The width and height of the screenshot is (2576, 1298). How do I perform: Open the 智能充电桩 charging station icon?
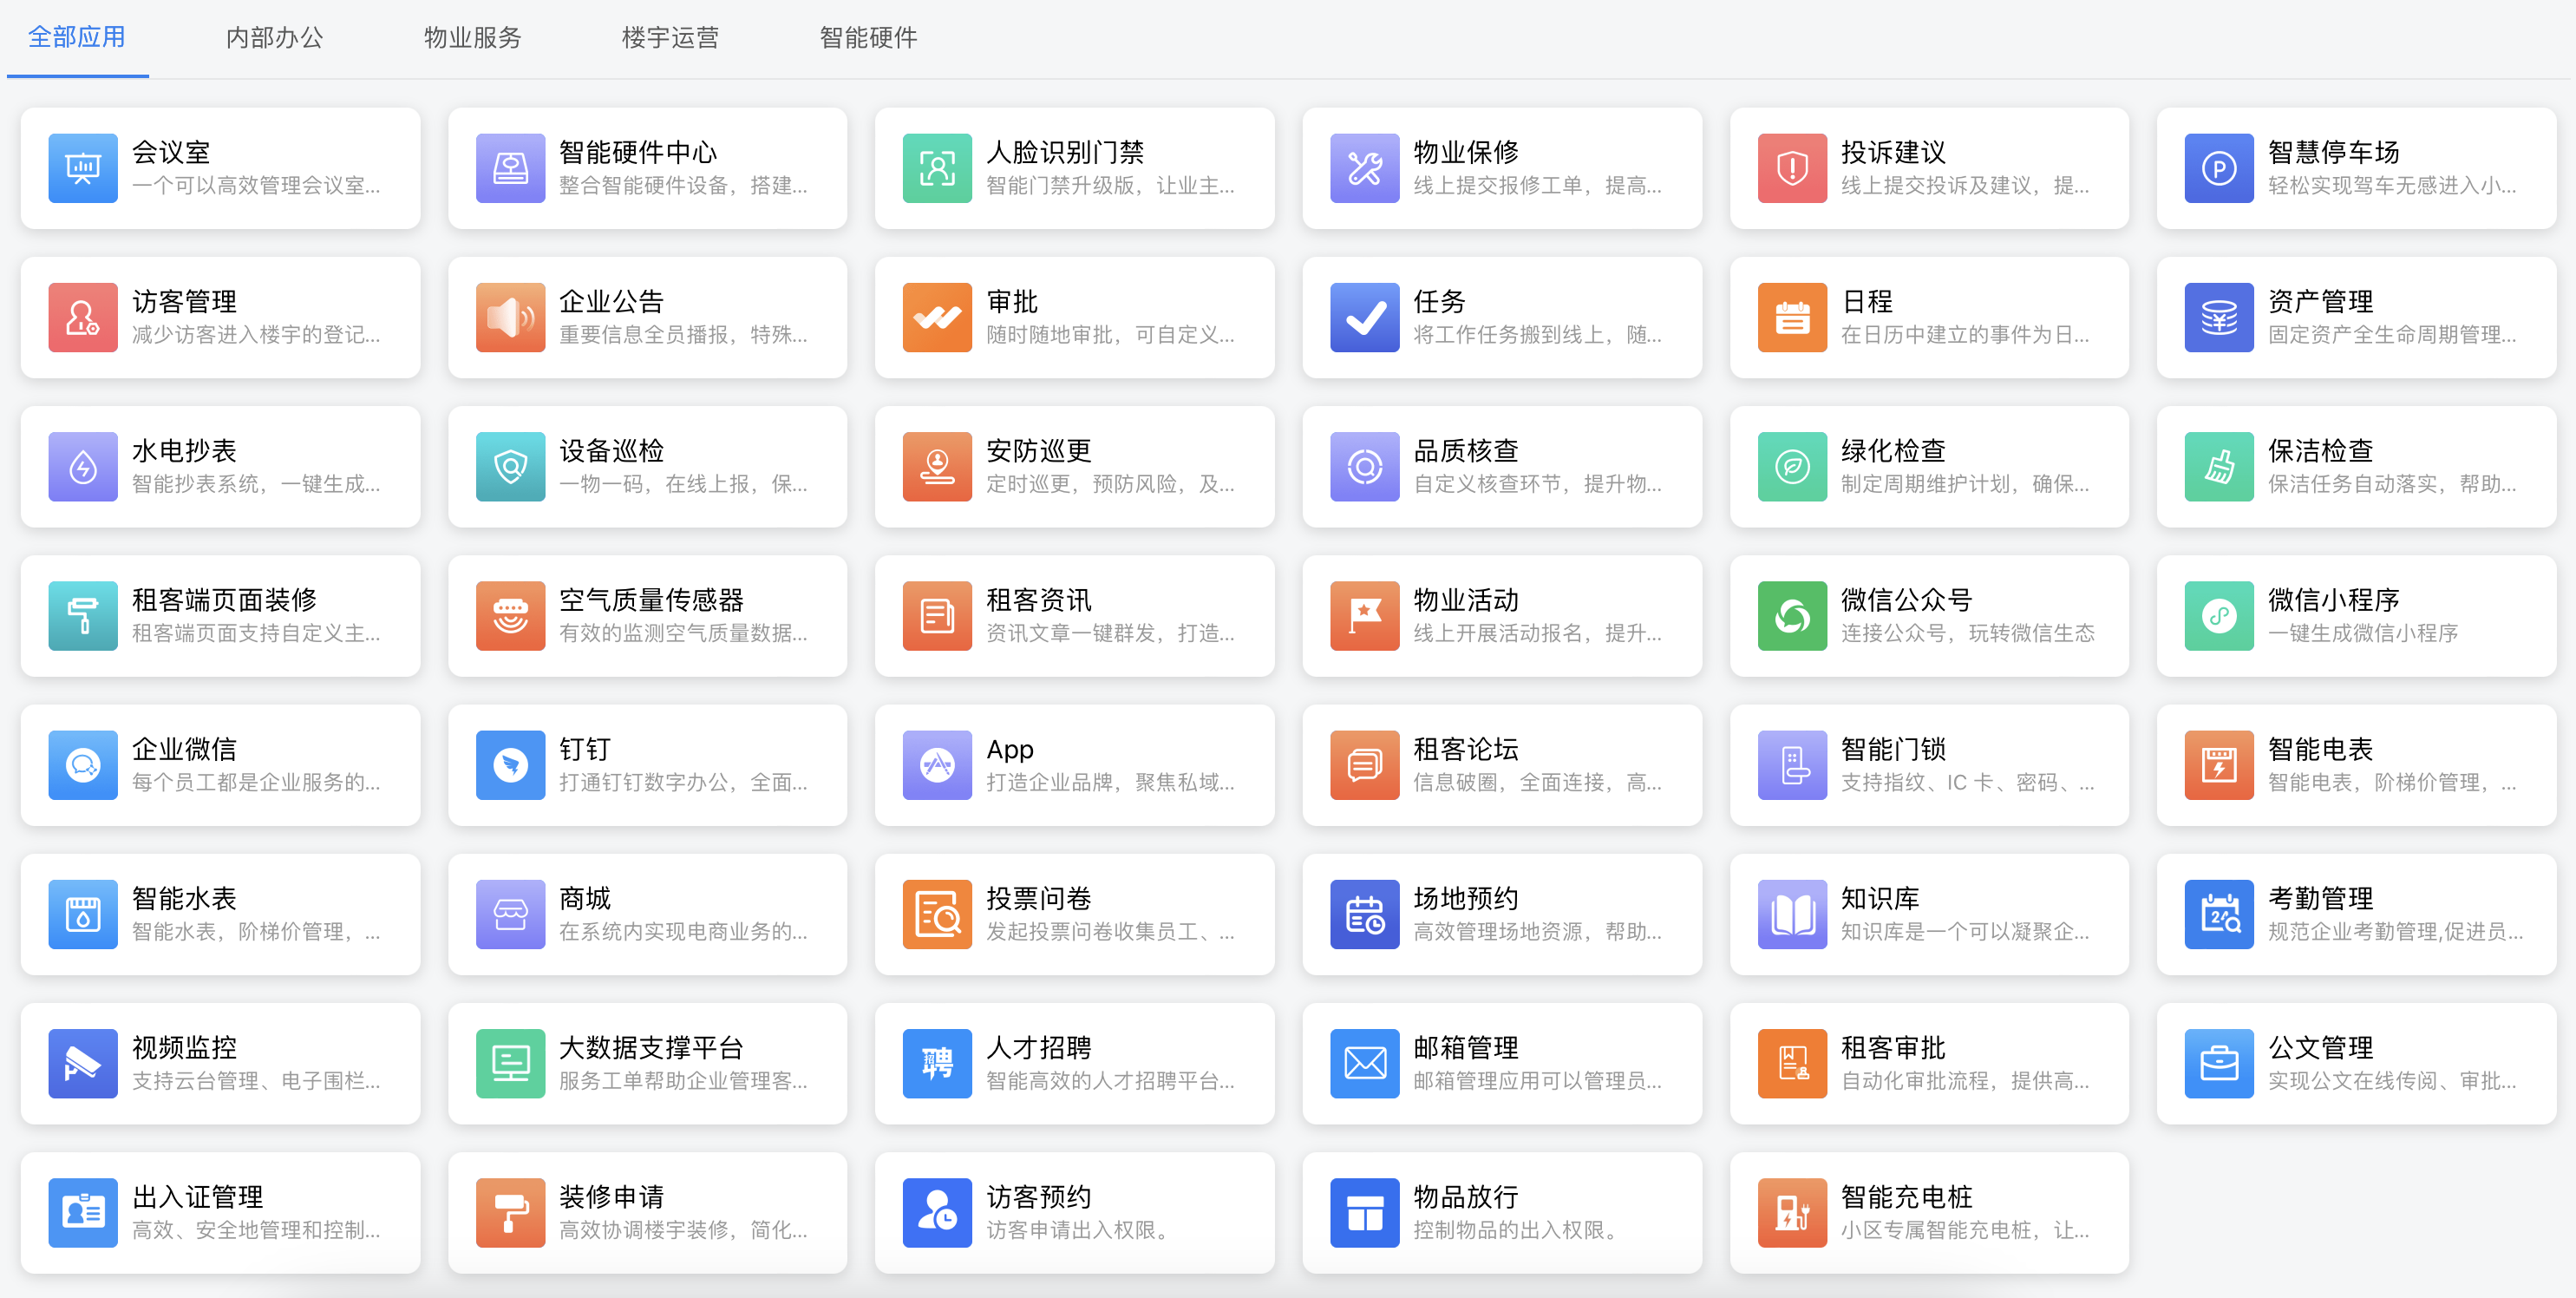pyautogui.click(x=1791, y=1212)
